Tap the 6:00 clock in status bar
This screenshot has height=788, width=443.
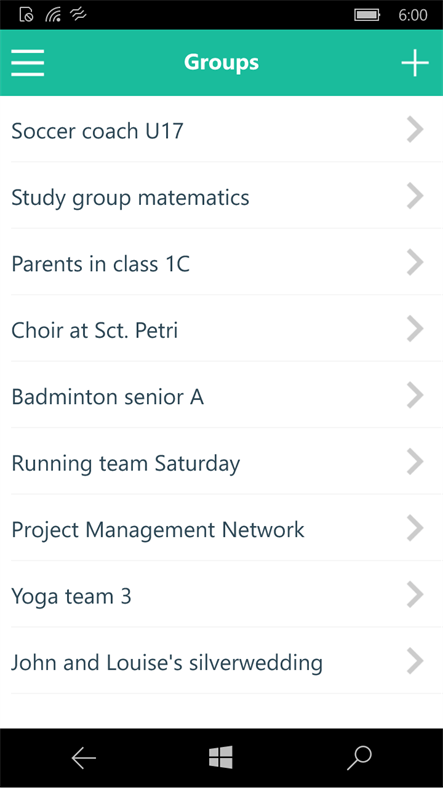coord(413,15)
